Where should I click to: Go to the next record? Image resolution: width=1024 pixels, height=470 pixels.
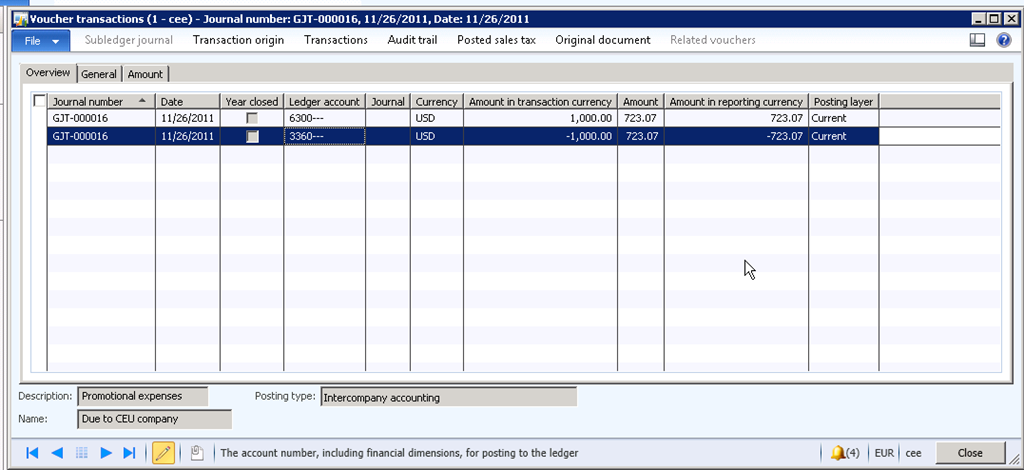pos(106,453)
